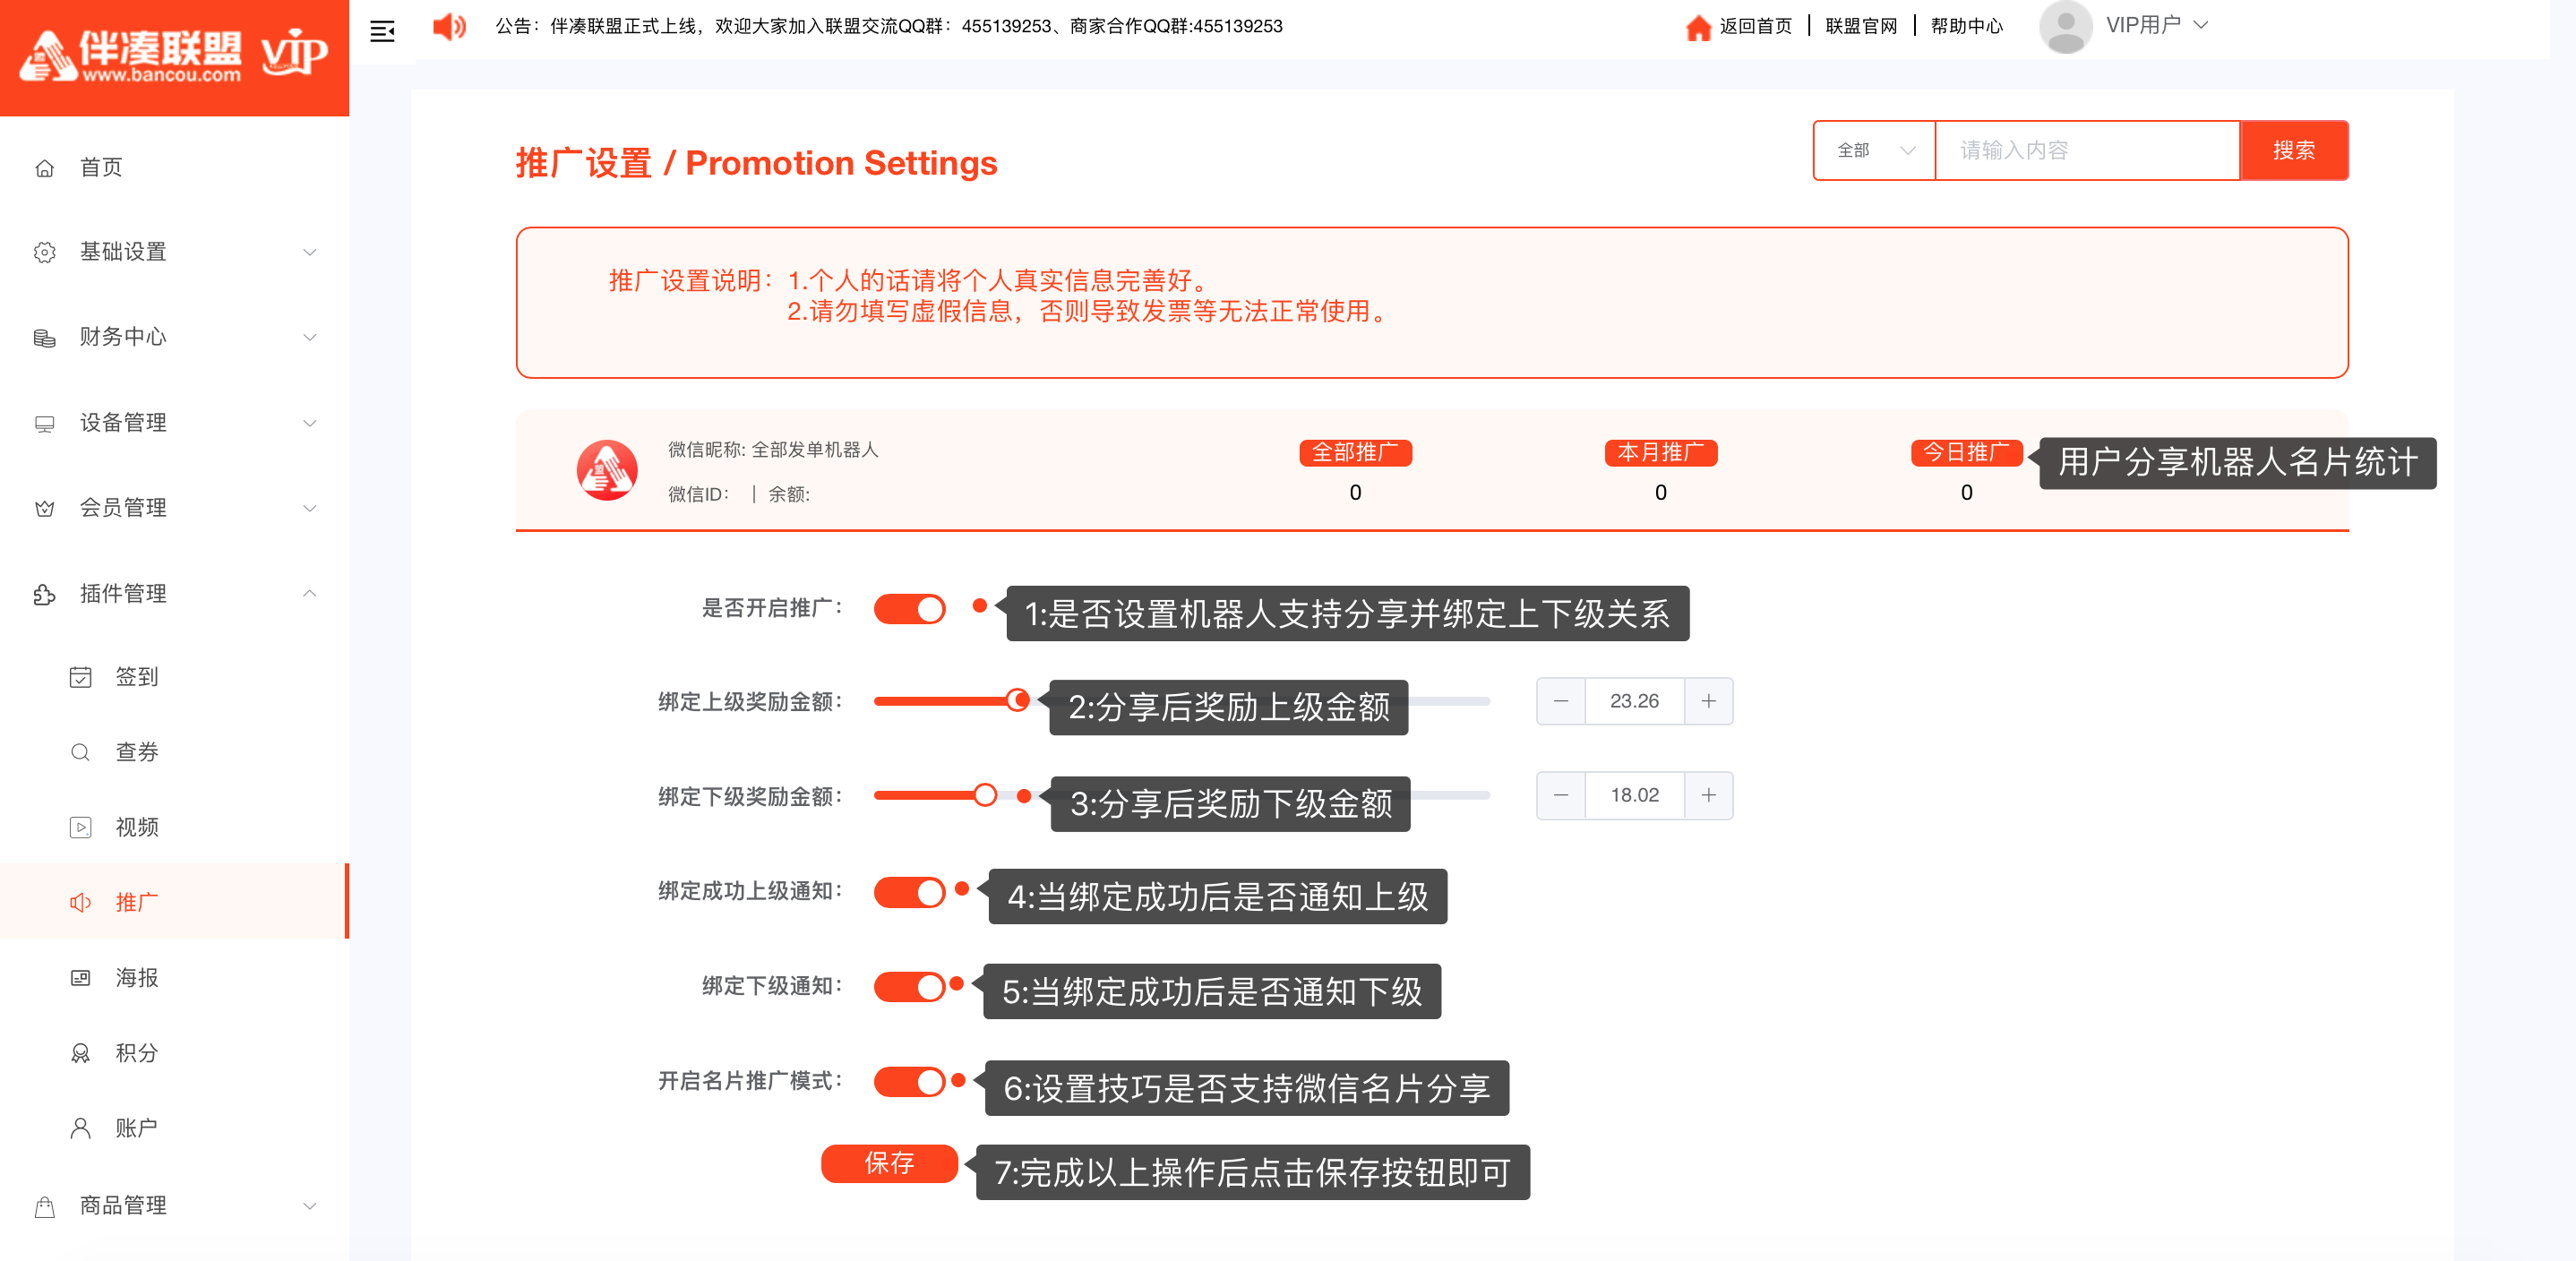Open the 全部 search filter dropdown
Image resolution: width=2576 pixels, height=1261 pixels.
pyautogui.click(x=1874, y=151)
